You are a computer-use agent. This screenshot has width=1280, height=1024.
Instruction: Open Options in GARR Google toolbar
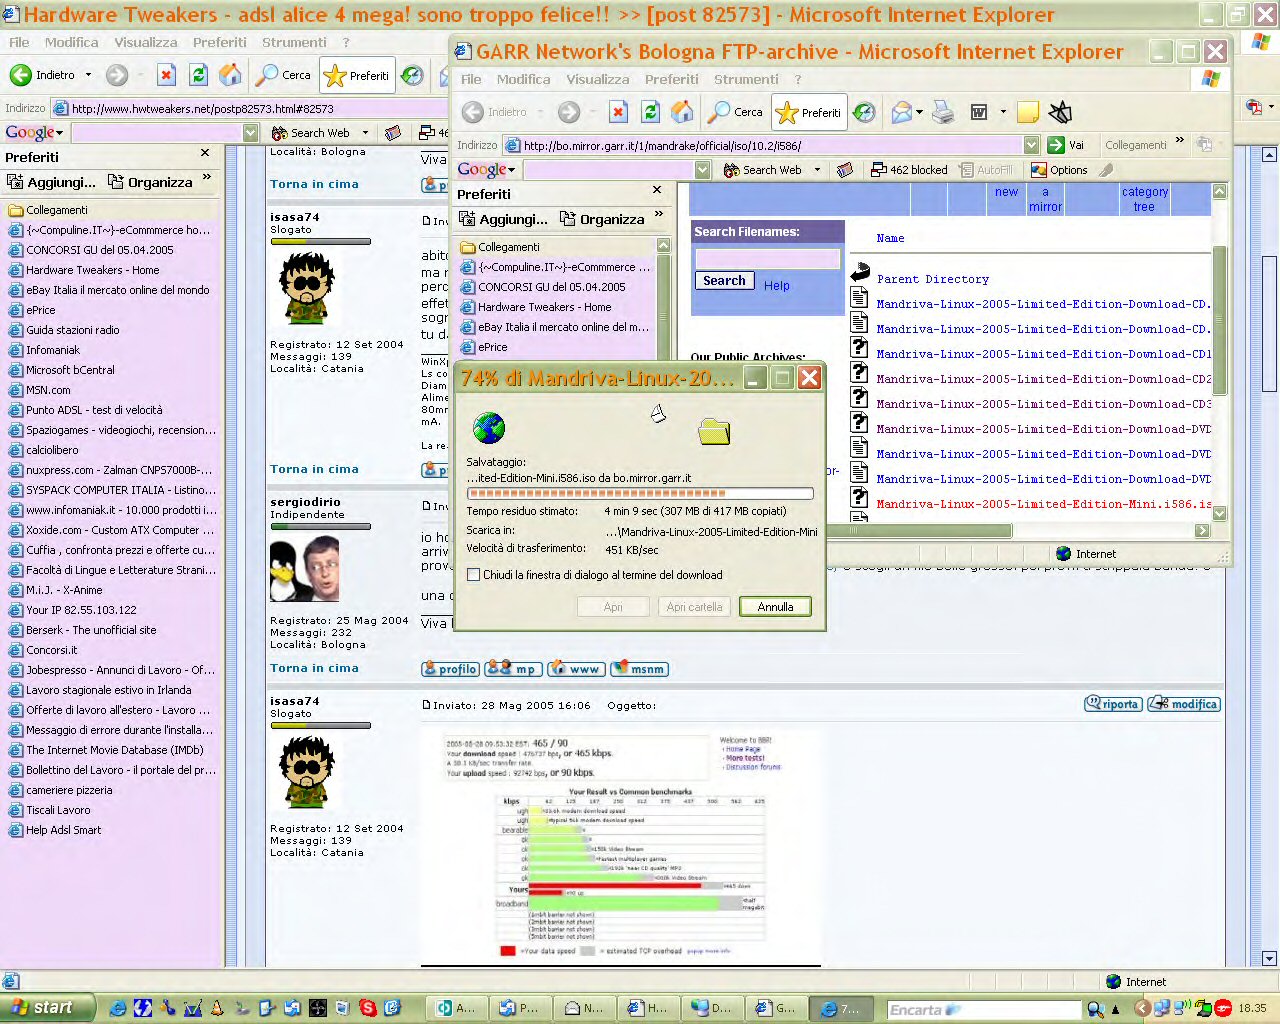coord(1059,170)
